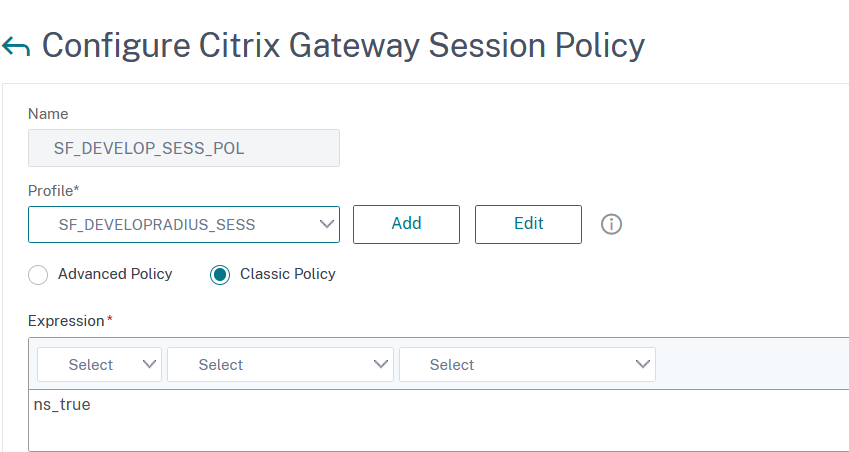Select the Classic Policy radio button
849x452 pixels.
[220, 275]
